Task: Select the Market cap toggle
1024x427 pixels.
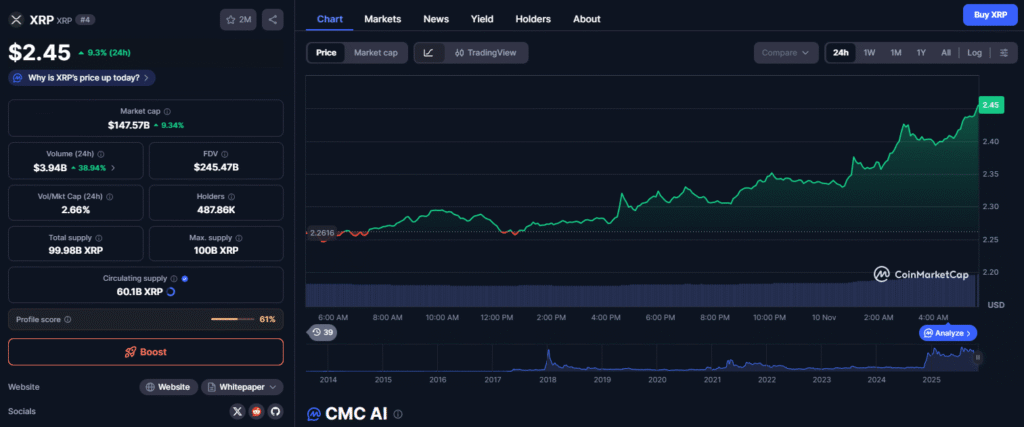Action: (x=376, y=53)
